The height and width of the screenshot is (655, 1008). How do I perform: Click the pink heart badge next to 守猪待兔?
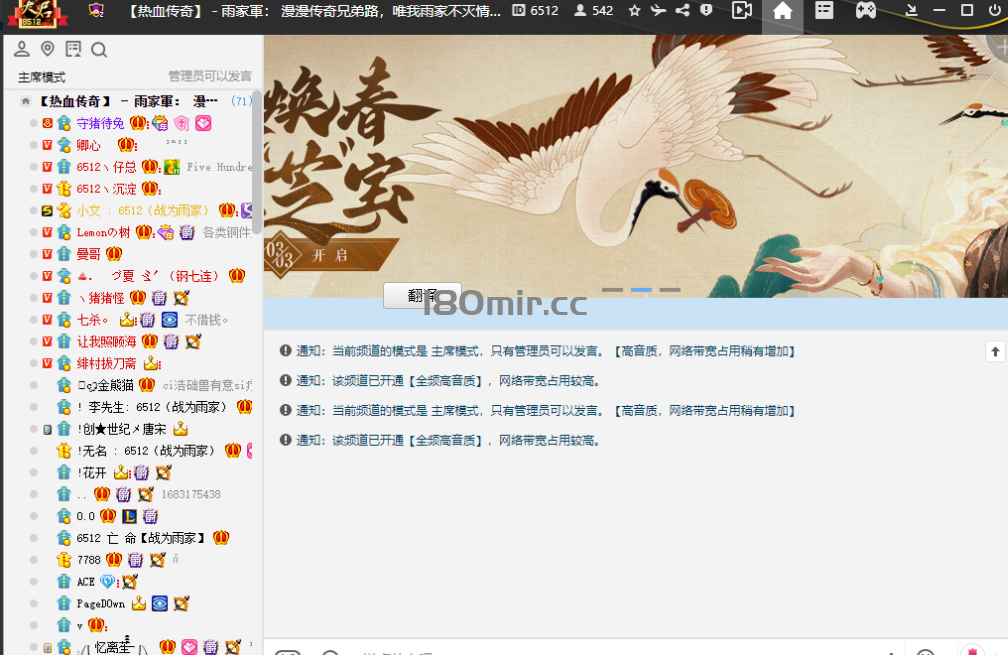[203, 123]
